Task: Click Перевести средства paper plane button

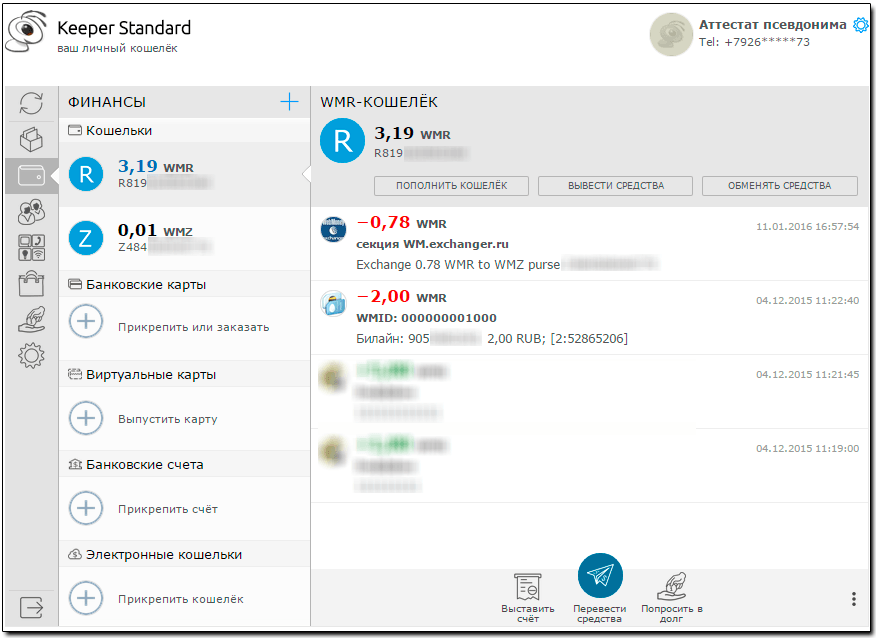Action: click(600, 577)
